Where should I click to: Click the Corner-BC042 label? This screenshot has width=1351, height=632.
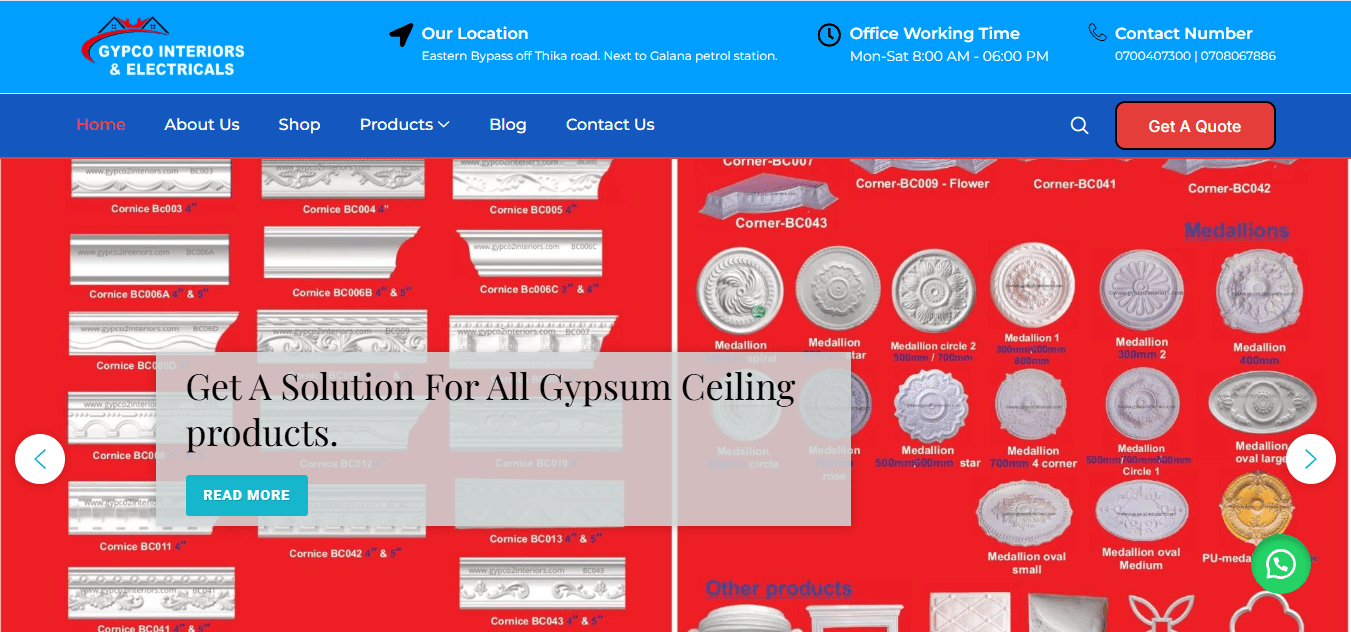click(x=1229, y=188)
